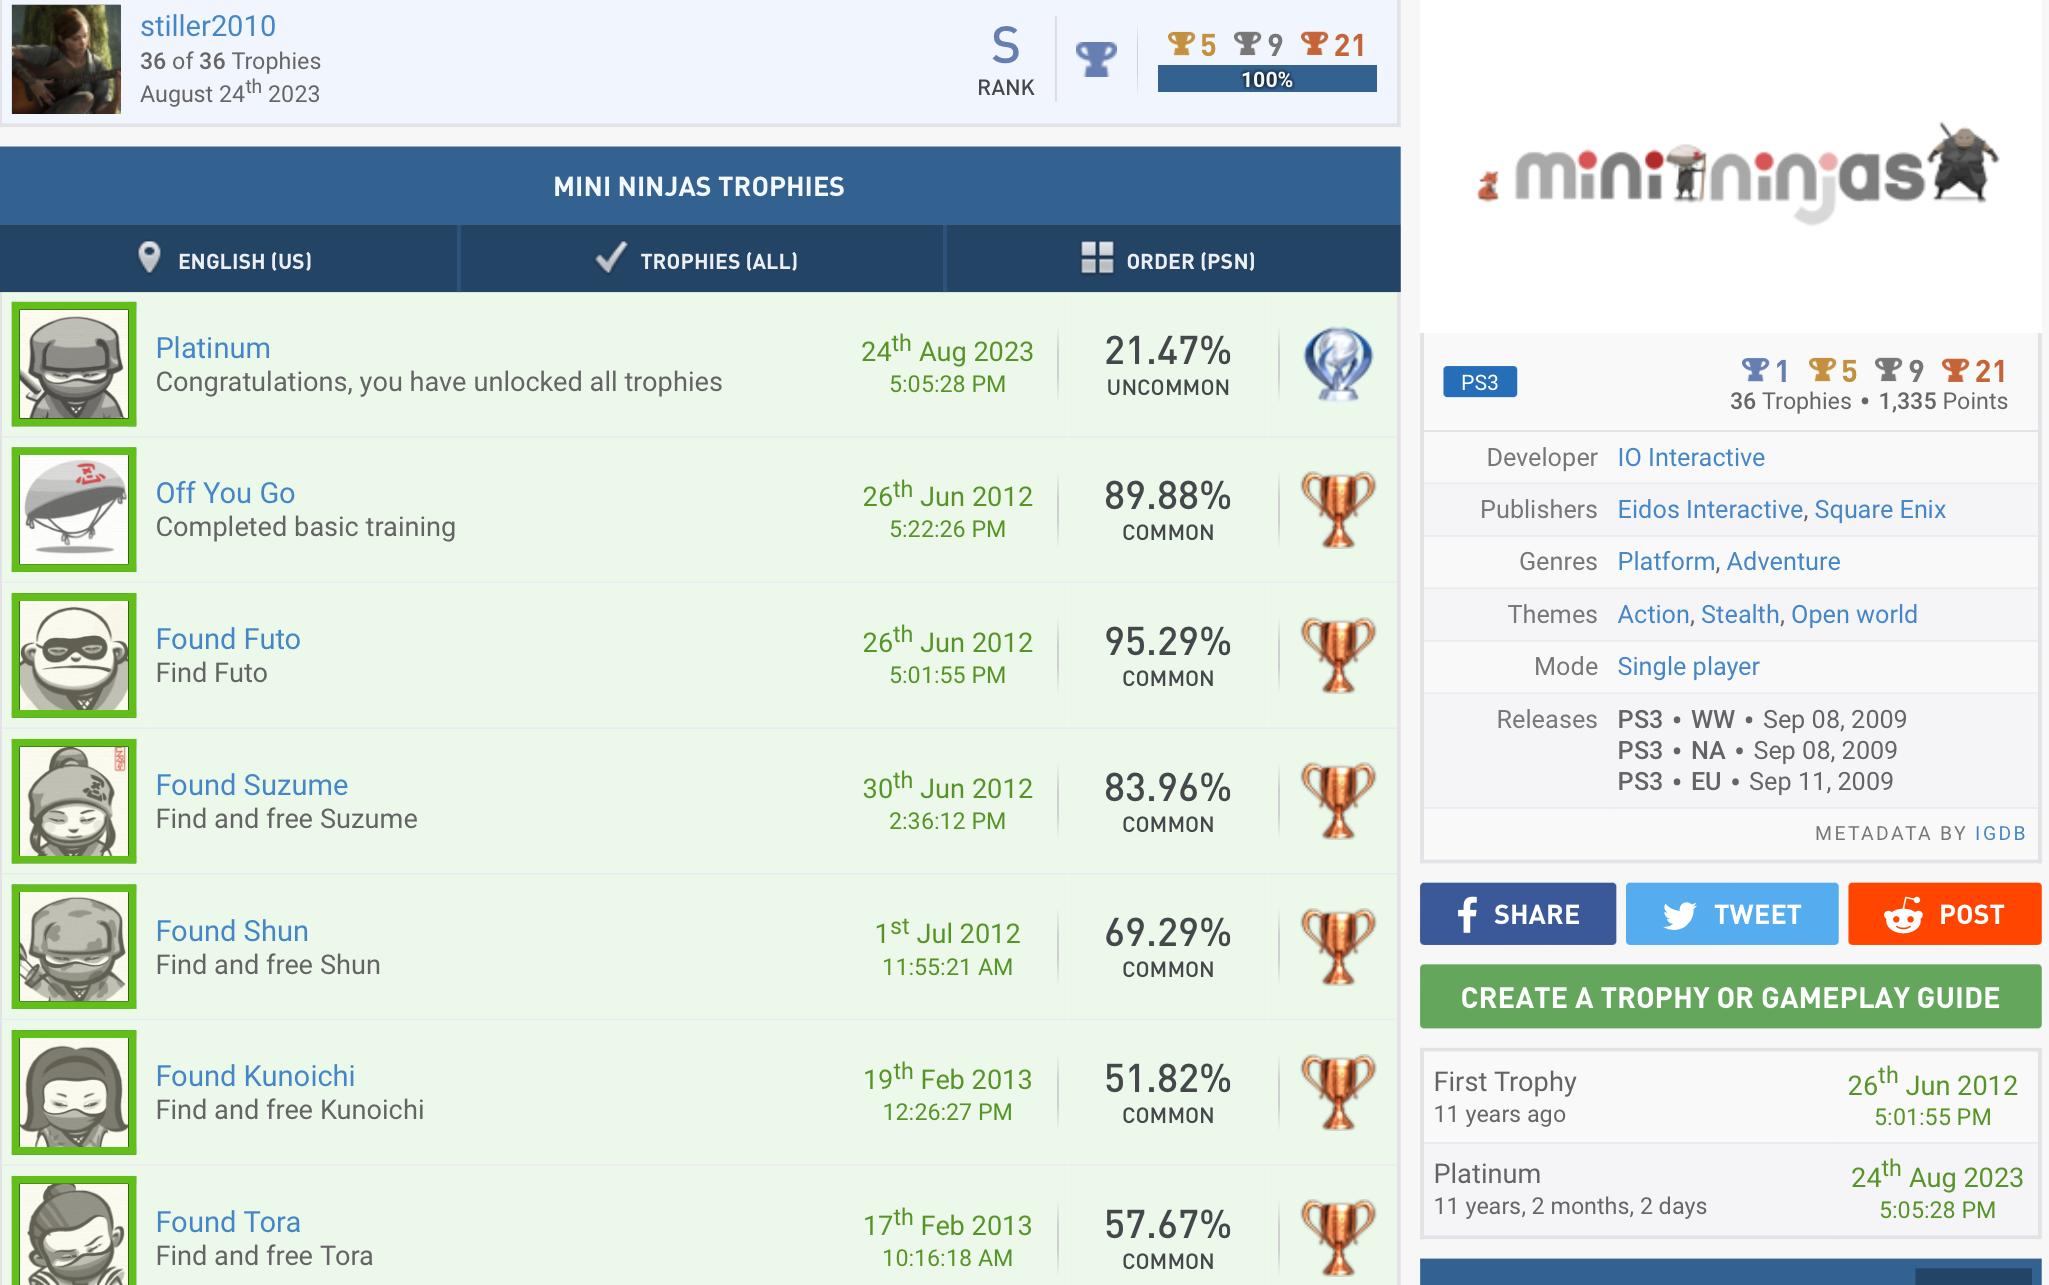Viewport: 2049px width, 1285px height.
Task: Click the bronze trophy count icon in the sidebar
Action: 1955,370
